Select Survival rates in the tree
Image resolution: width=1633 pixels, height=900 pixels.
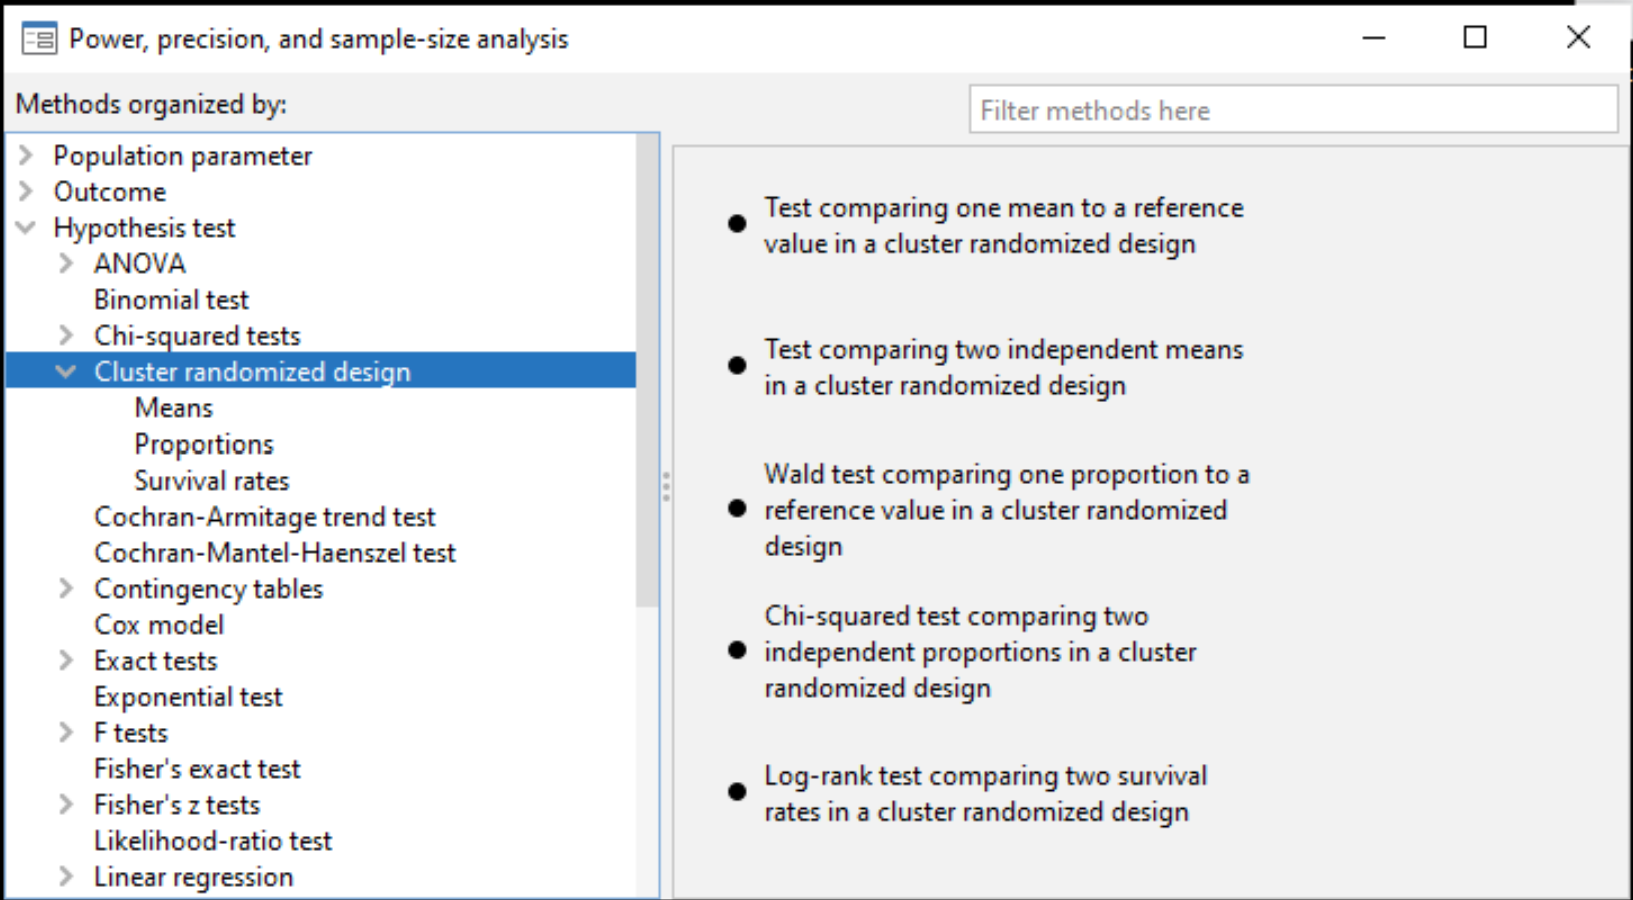[211, 480]
